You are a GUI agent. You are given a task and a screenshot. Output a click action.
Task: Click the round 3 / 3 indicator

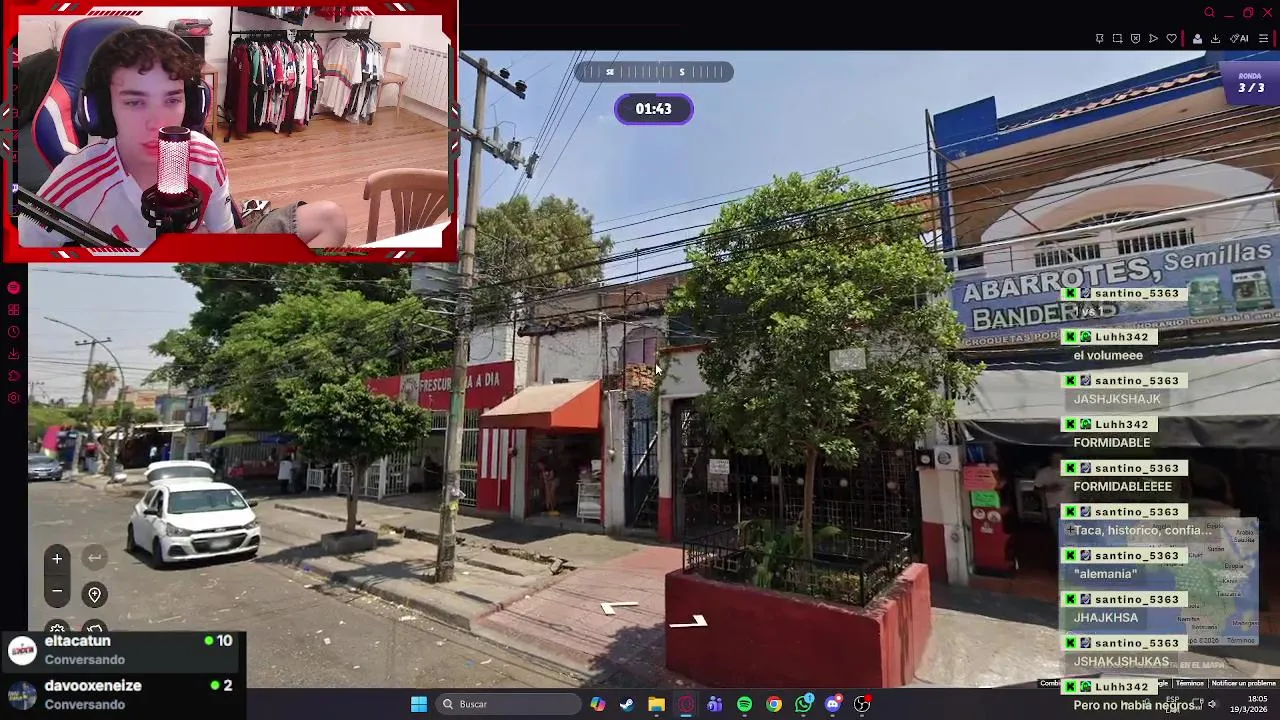coord(1251,83)
